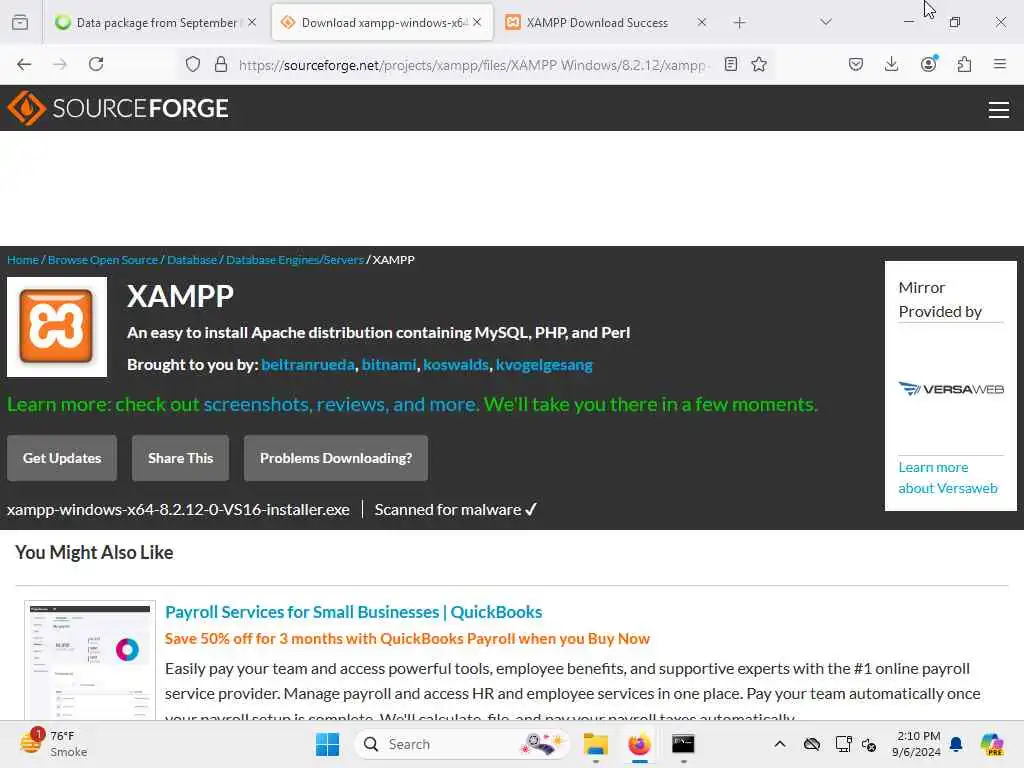Bookmark this page with the star icon
Screen dimensions: 1024x768
[759, 64]
